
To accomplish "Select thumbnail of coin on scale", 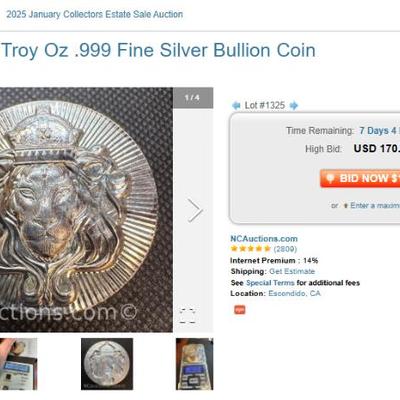I will pos(195,364).
